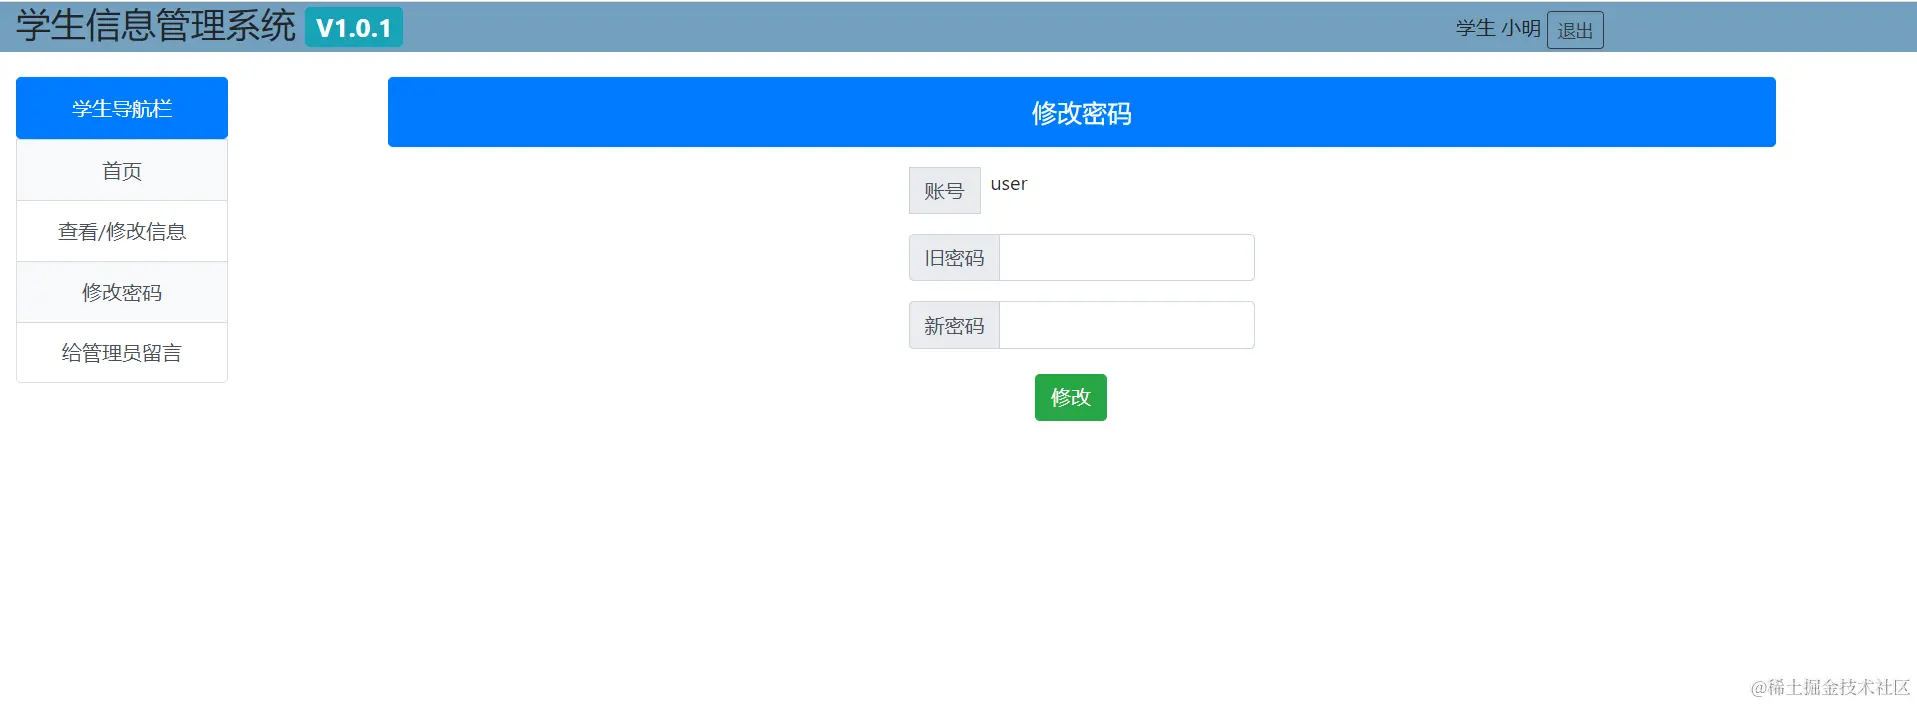The height and width of the screenshot is (704, 1917).
Task: Focus the 新密码 input field
Action: click(1127, 325)
